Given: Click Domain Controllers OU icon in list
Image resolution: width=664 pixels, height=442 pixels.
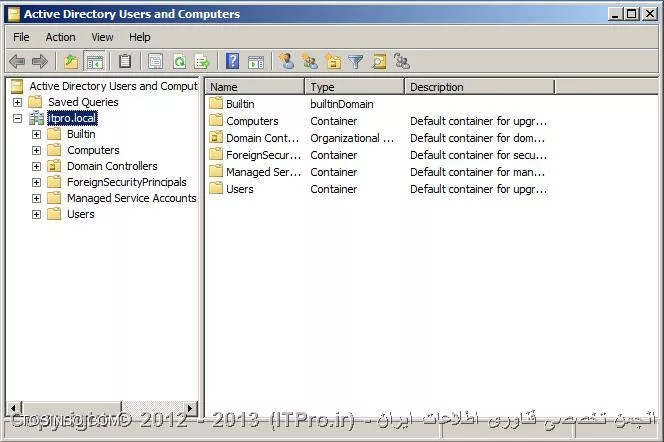Looking at the screenshot, I should click(x=216, y=137).
